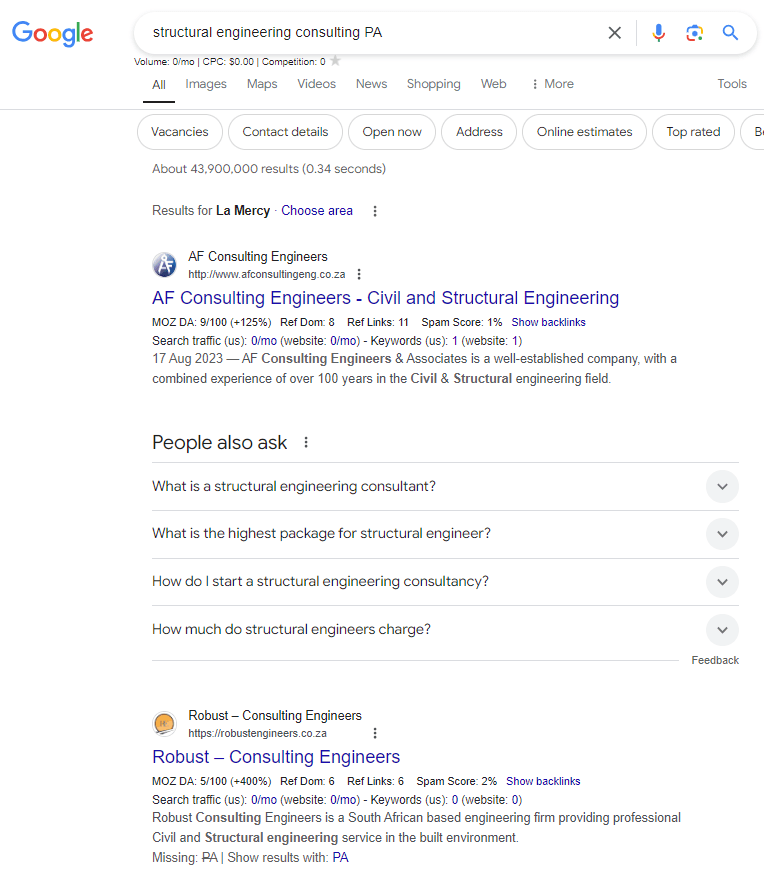Click the Google logo
Image resolution: width=764 pixels, height=874 pixels.
tap(52, 33)
